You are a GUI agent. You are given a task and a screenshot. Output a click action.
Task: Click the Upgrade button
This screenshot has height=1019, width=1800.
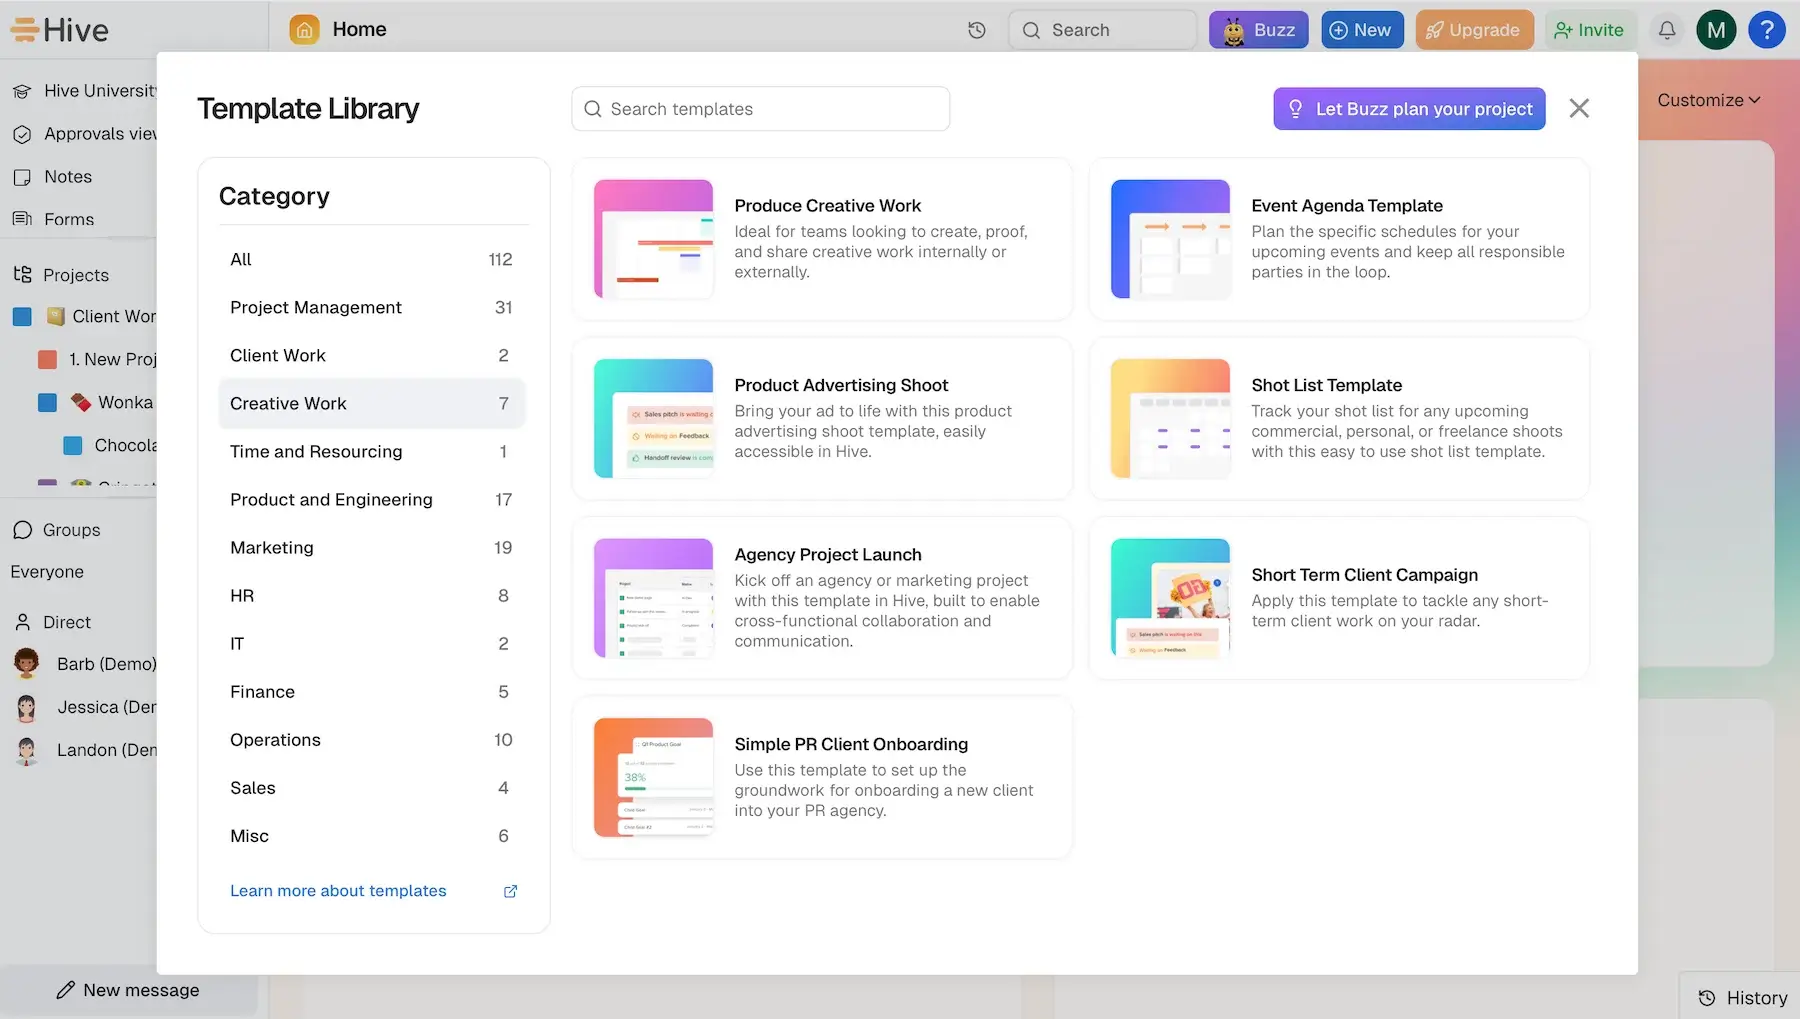pos(1474,30)
